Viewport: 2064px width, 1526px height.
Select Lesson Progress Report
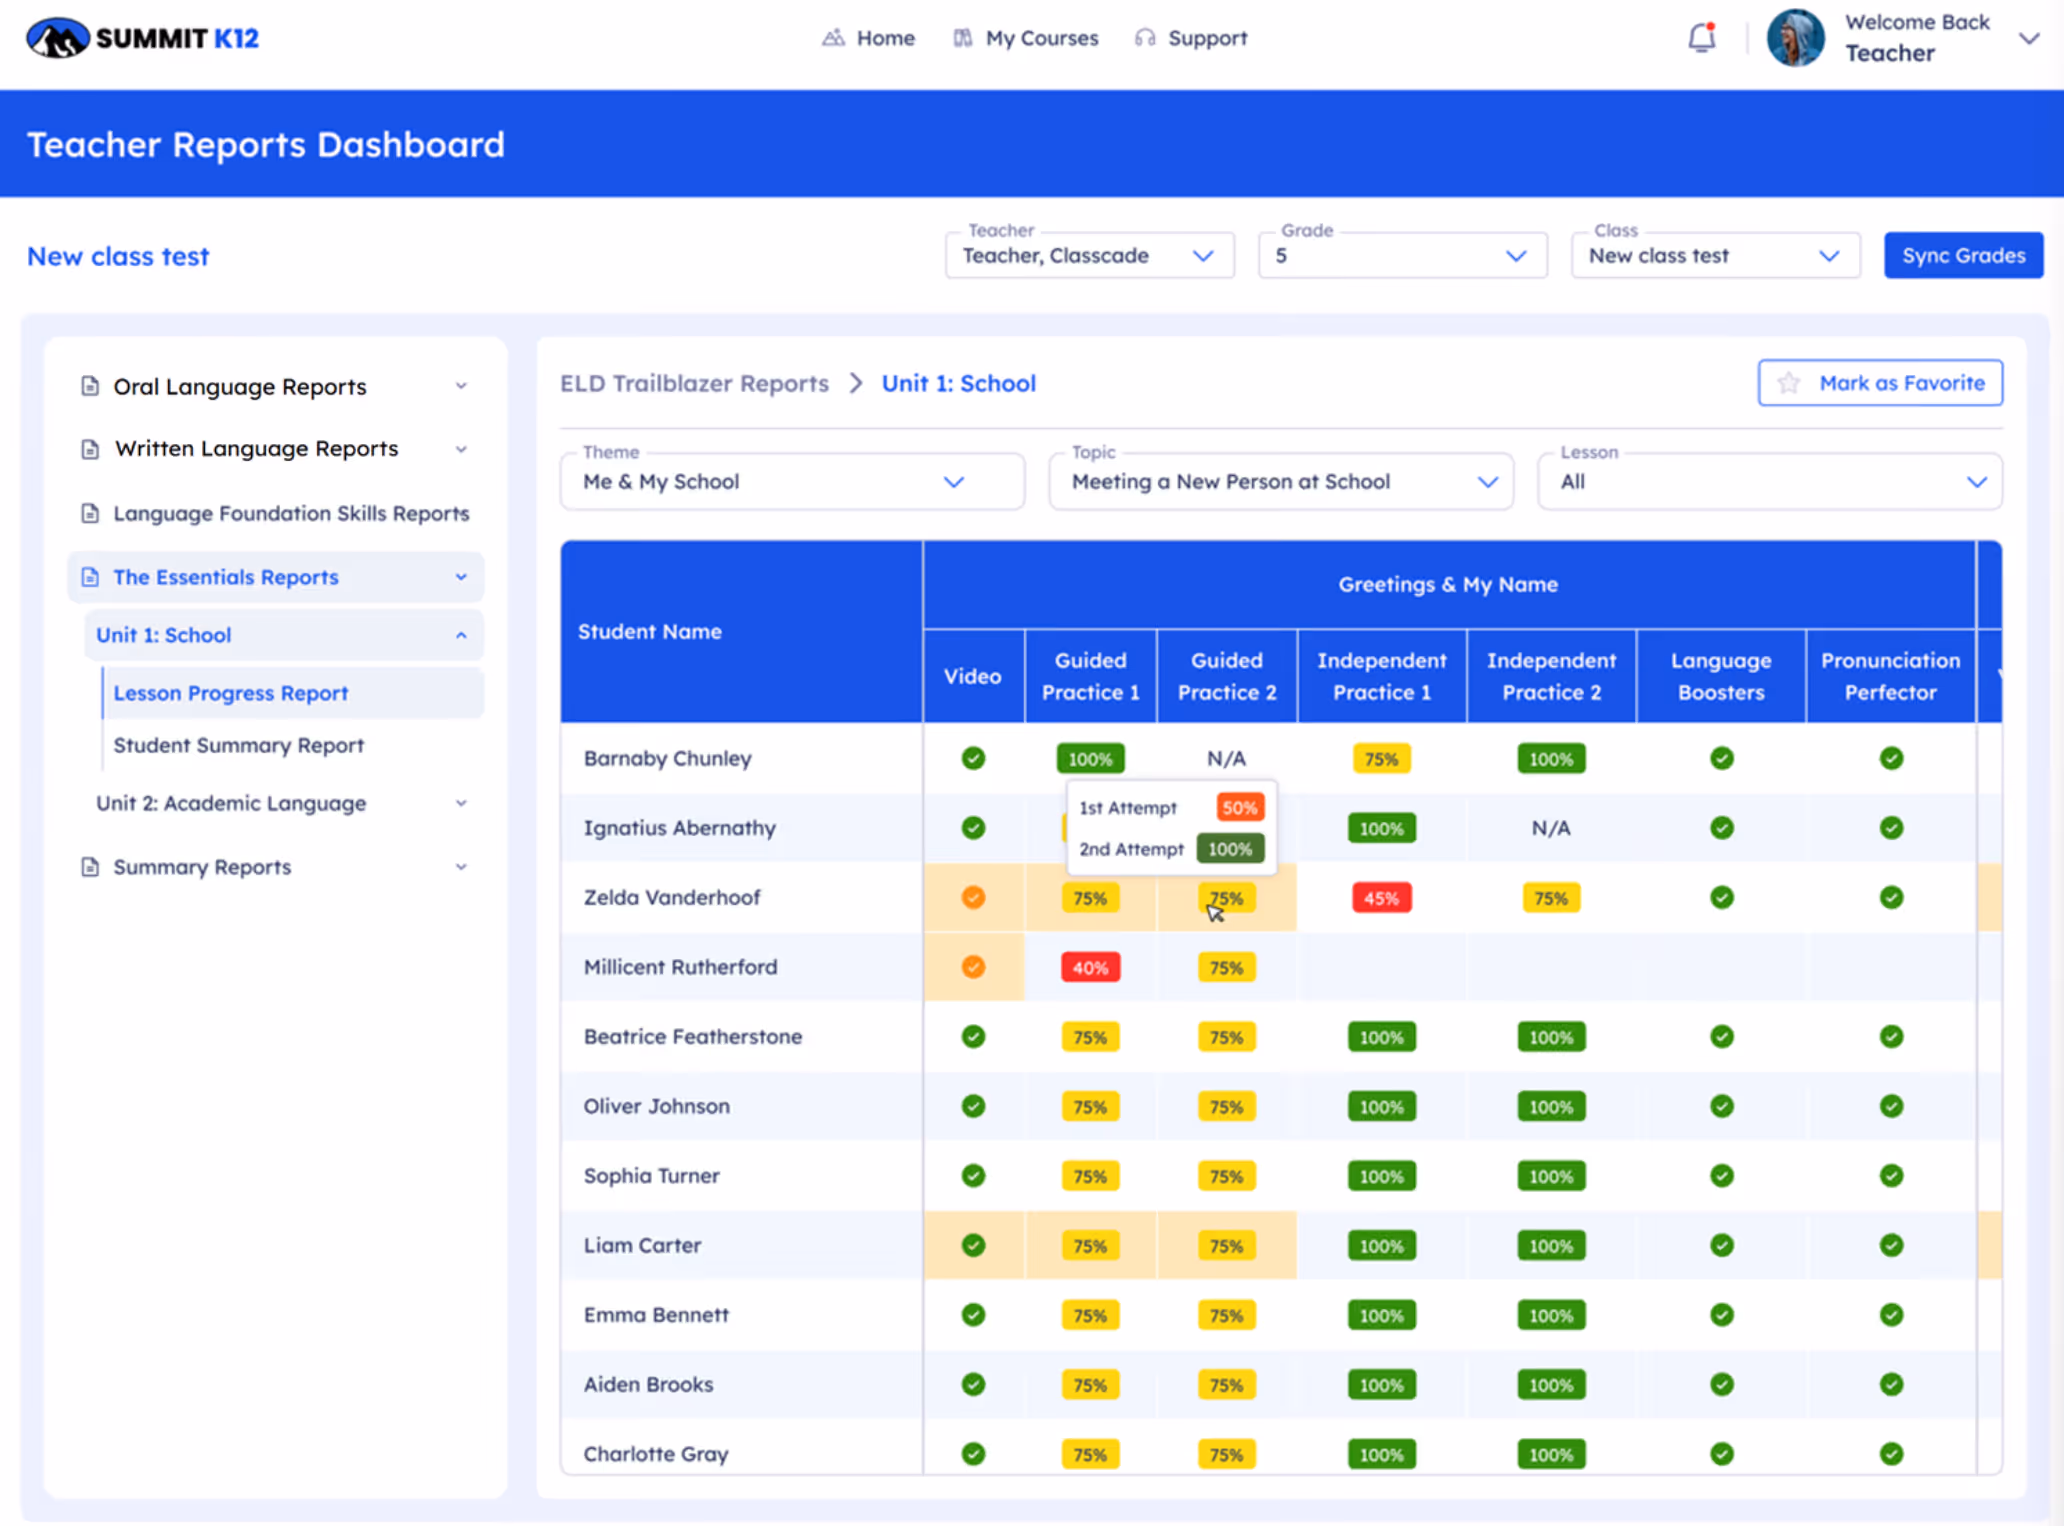tap(292, 693)
